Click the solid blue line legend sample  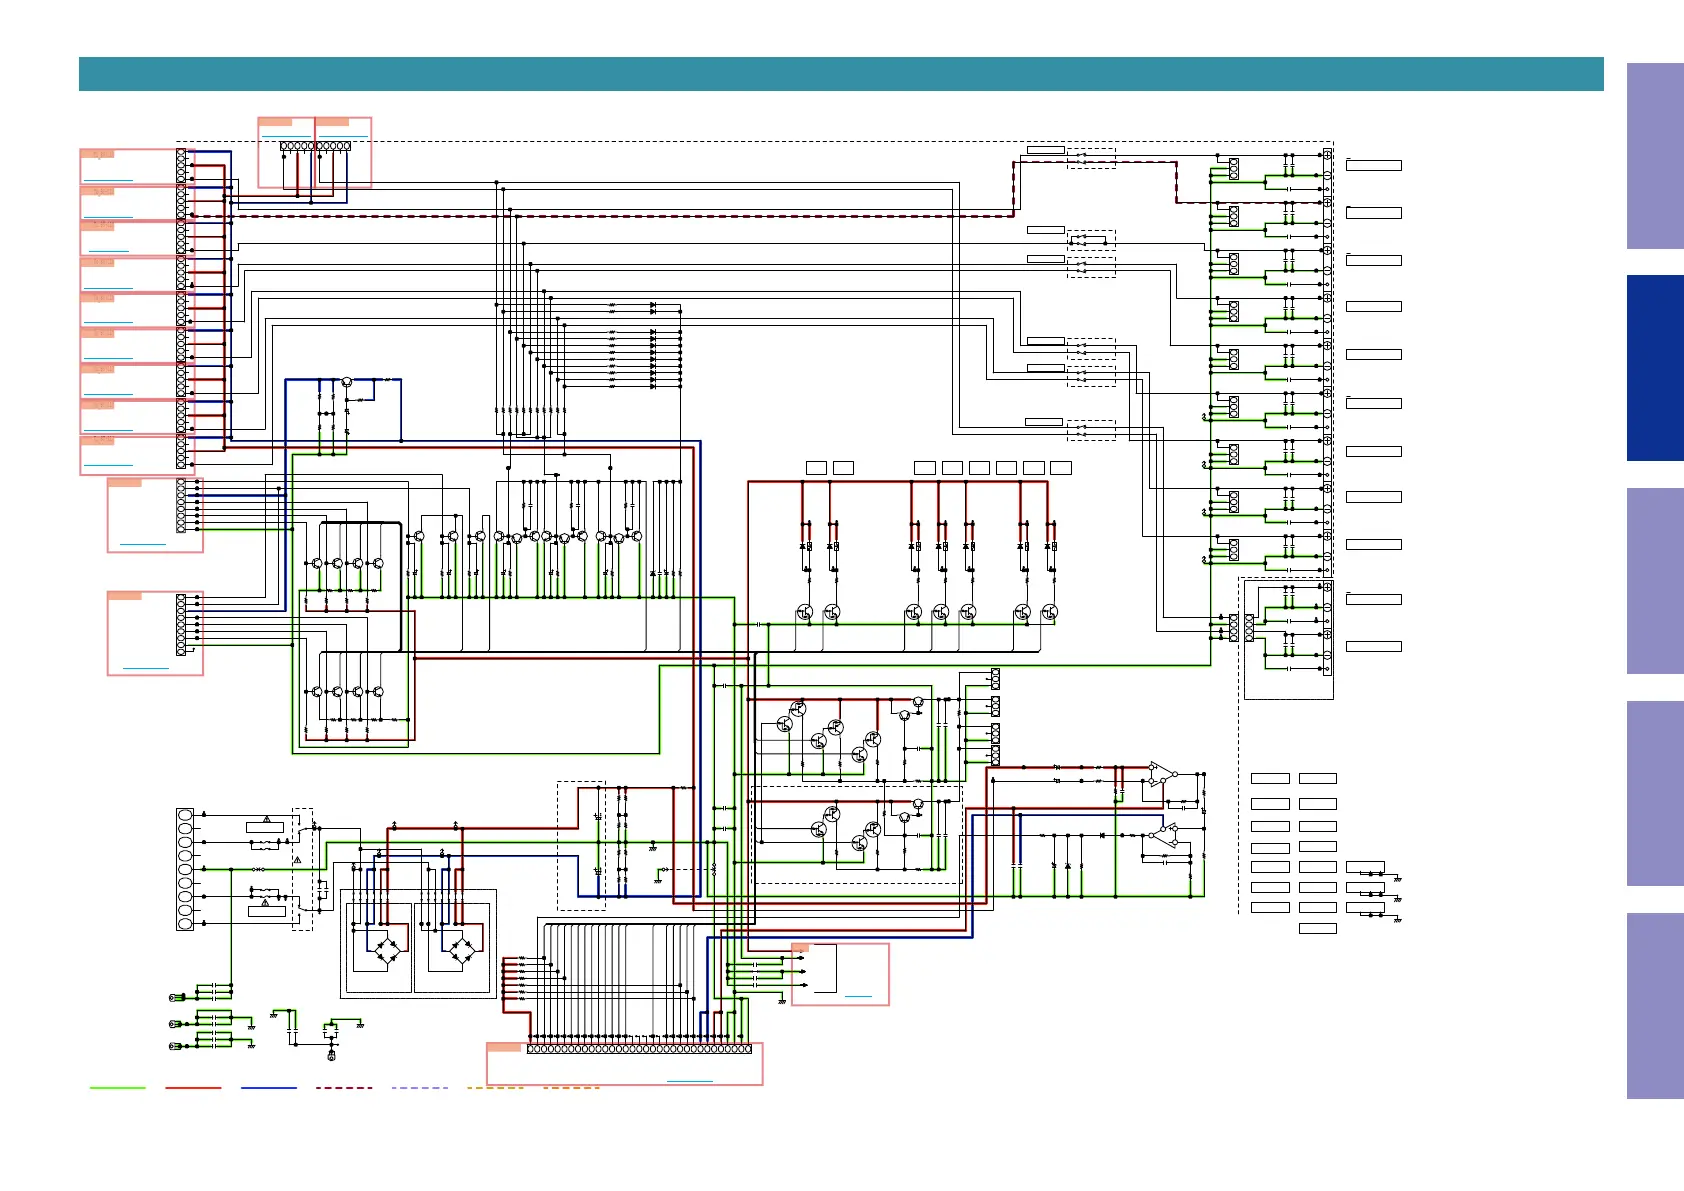(269, 1087)
